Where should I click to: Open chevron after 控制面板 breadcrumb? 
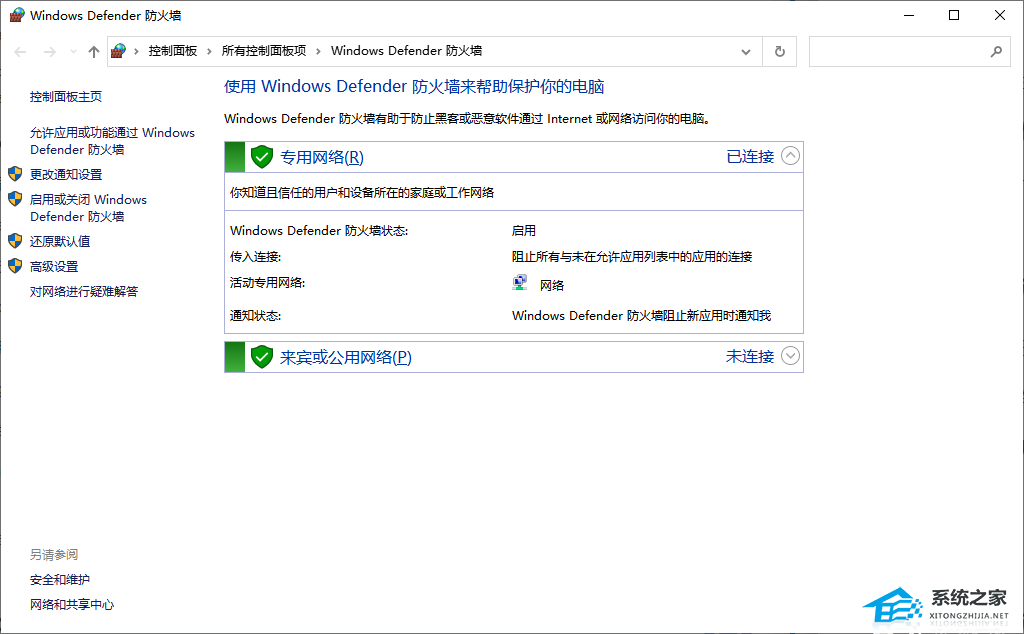coord(209,51)
